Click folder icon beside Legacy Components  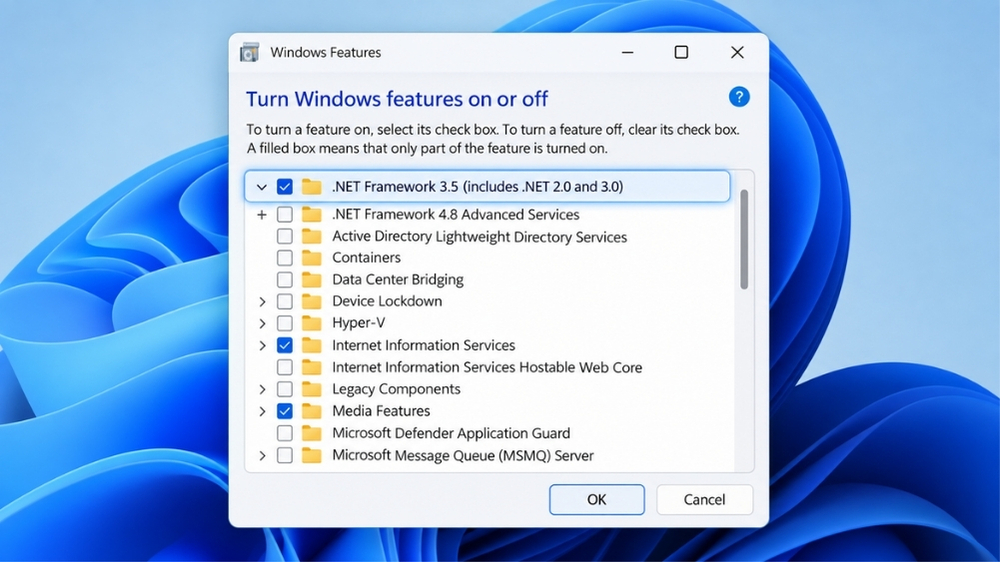pyautogui.click(x=311, y=388)
